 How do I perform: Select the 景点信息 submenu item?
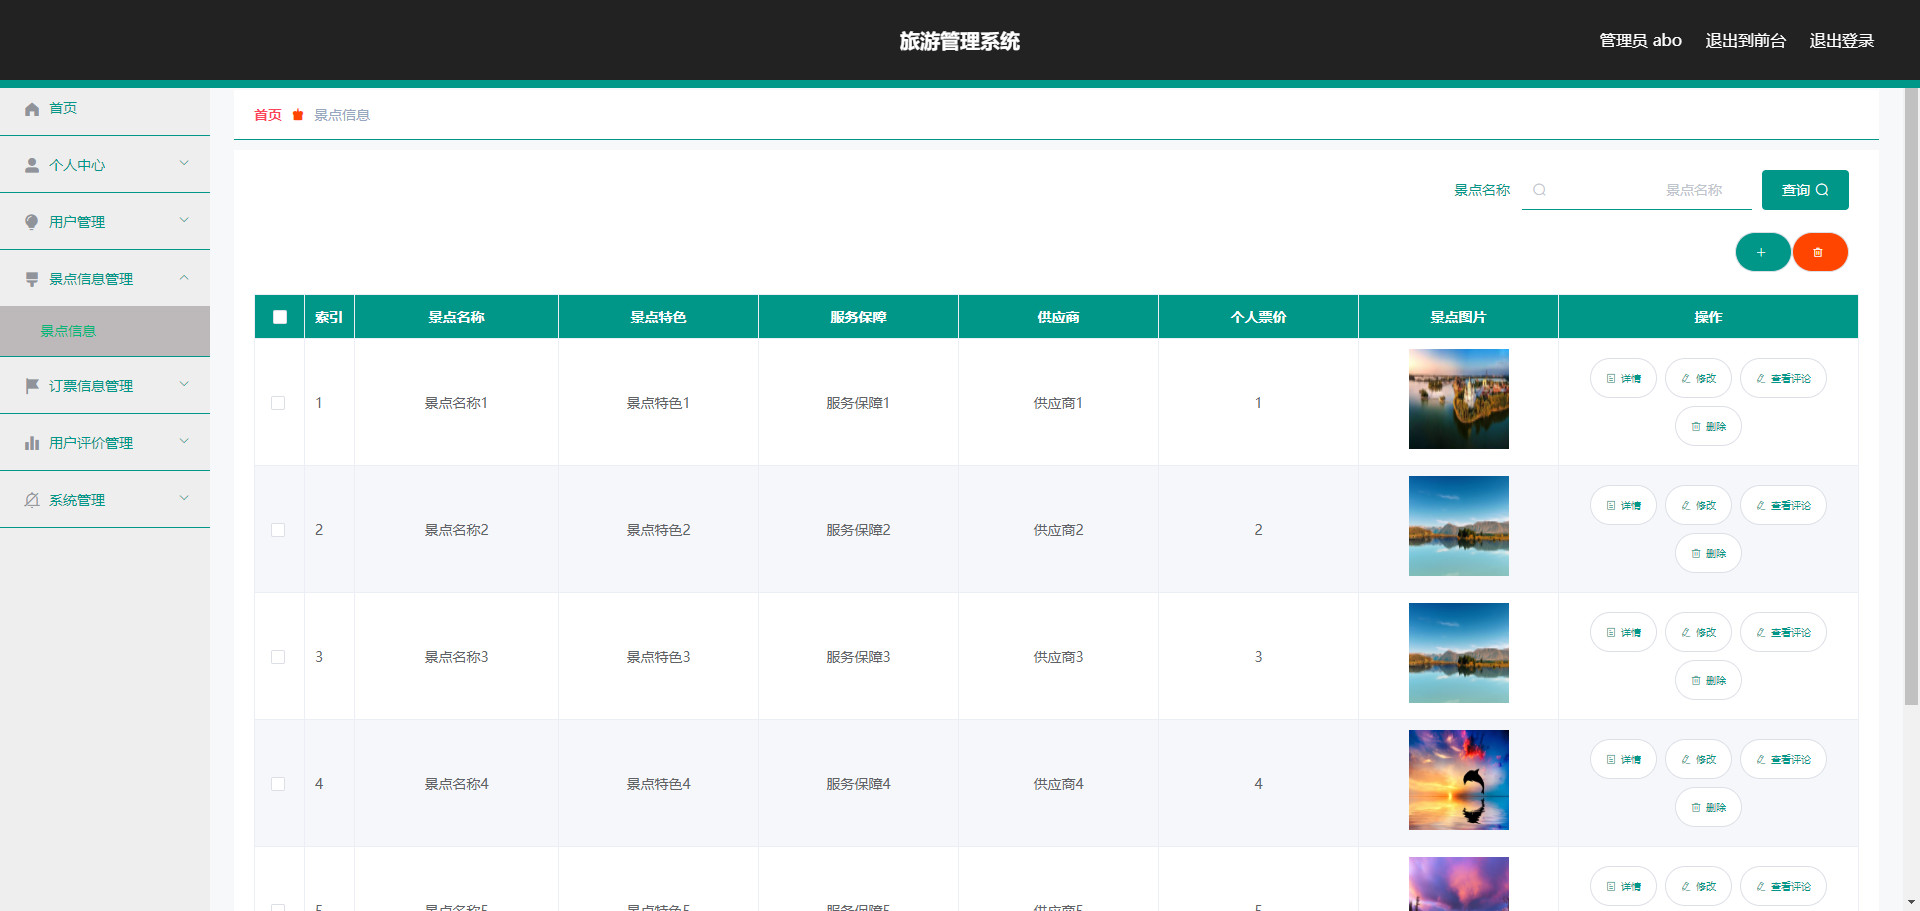tap(68, 331)
